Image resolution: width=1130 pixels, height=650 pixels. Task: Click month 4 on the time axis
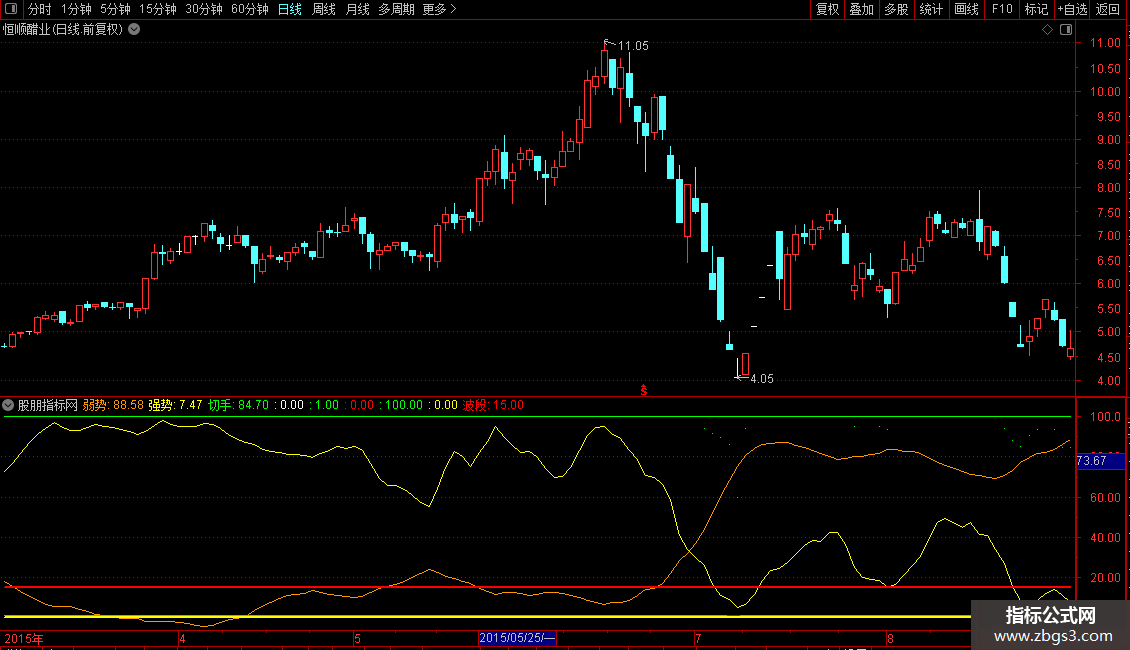coord(182,638)
